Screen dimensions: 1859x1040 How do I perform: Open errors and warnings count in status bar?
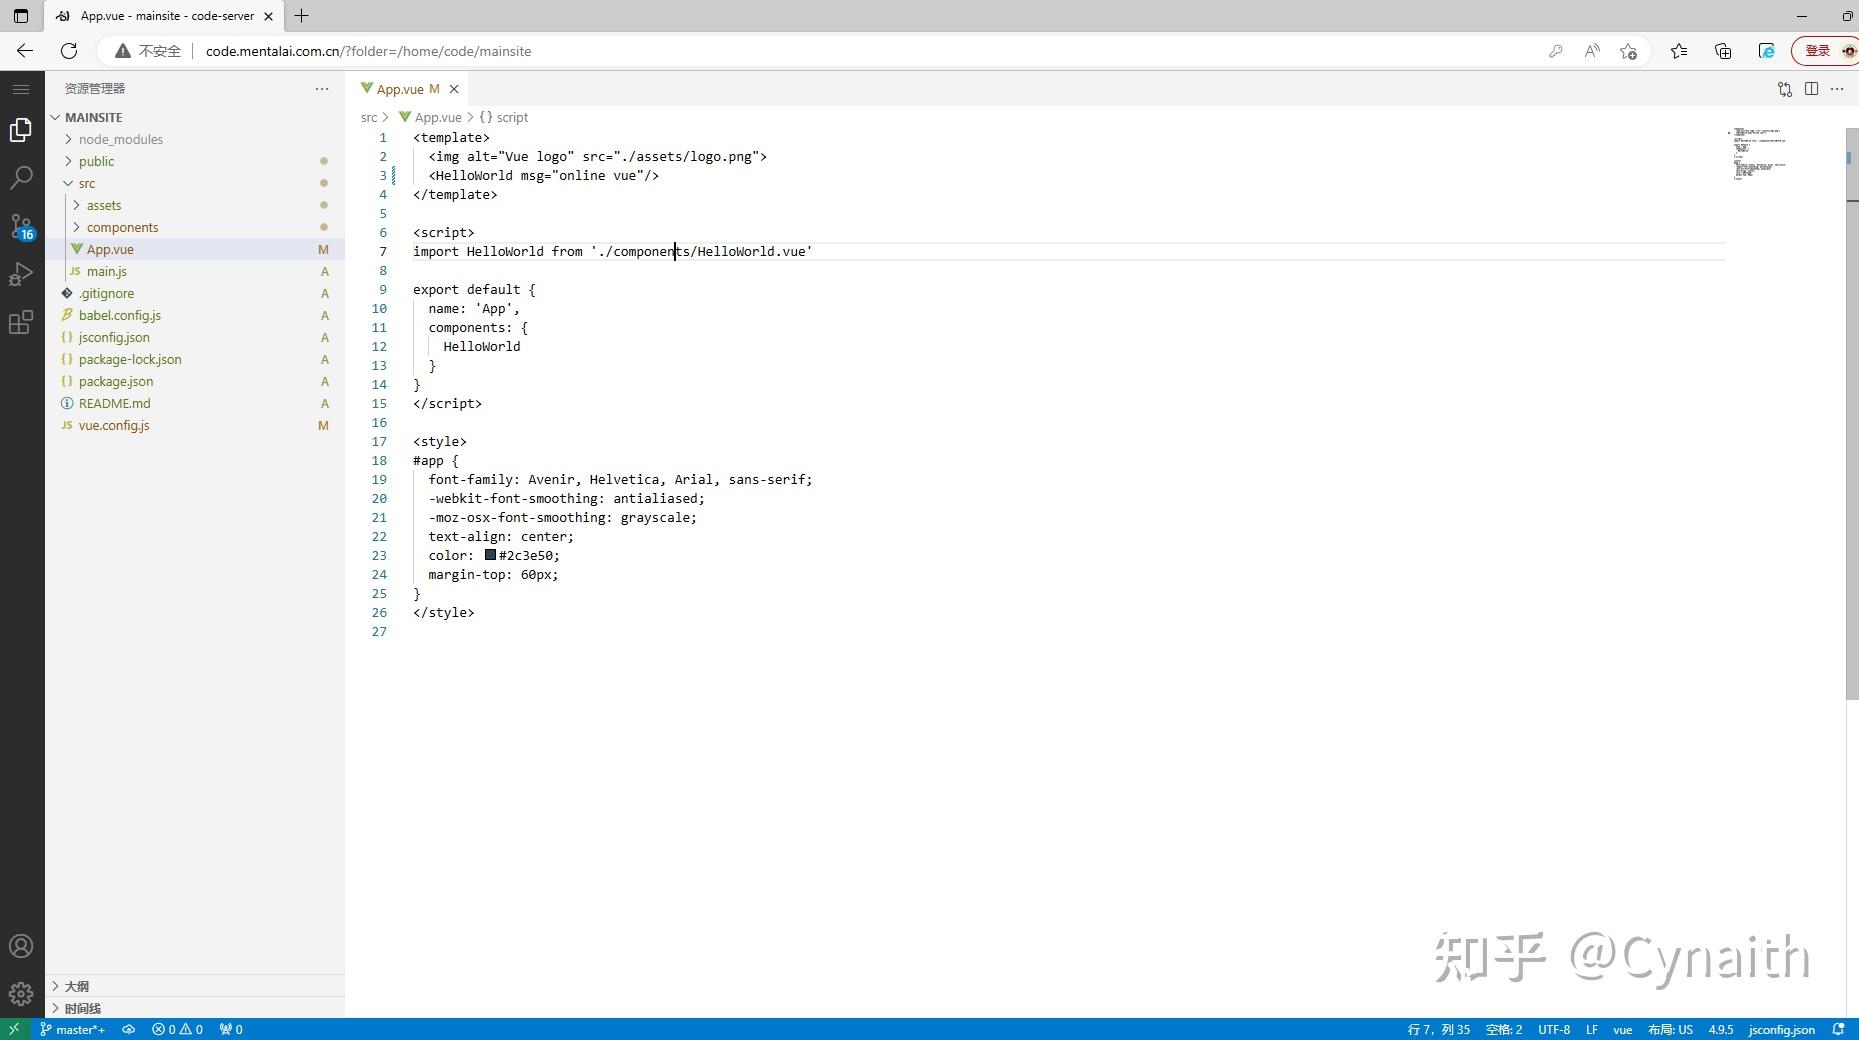[177, 1029]
